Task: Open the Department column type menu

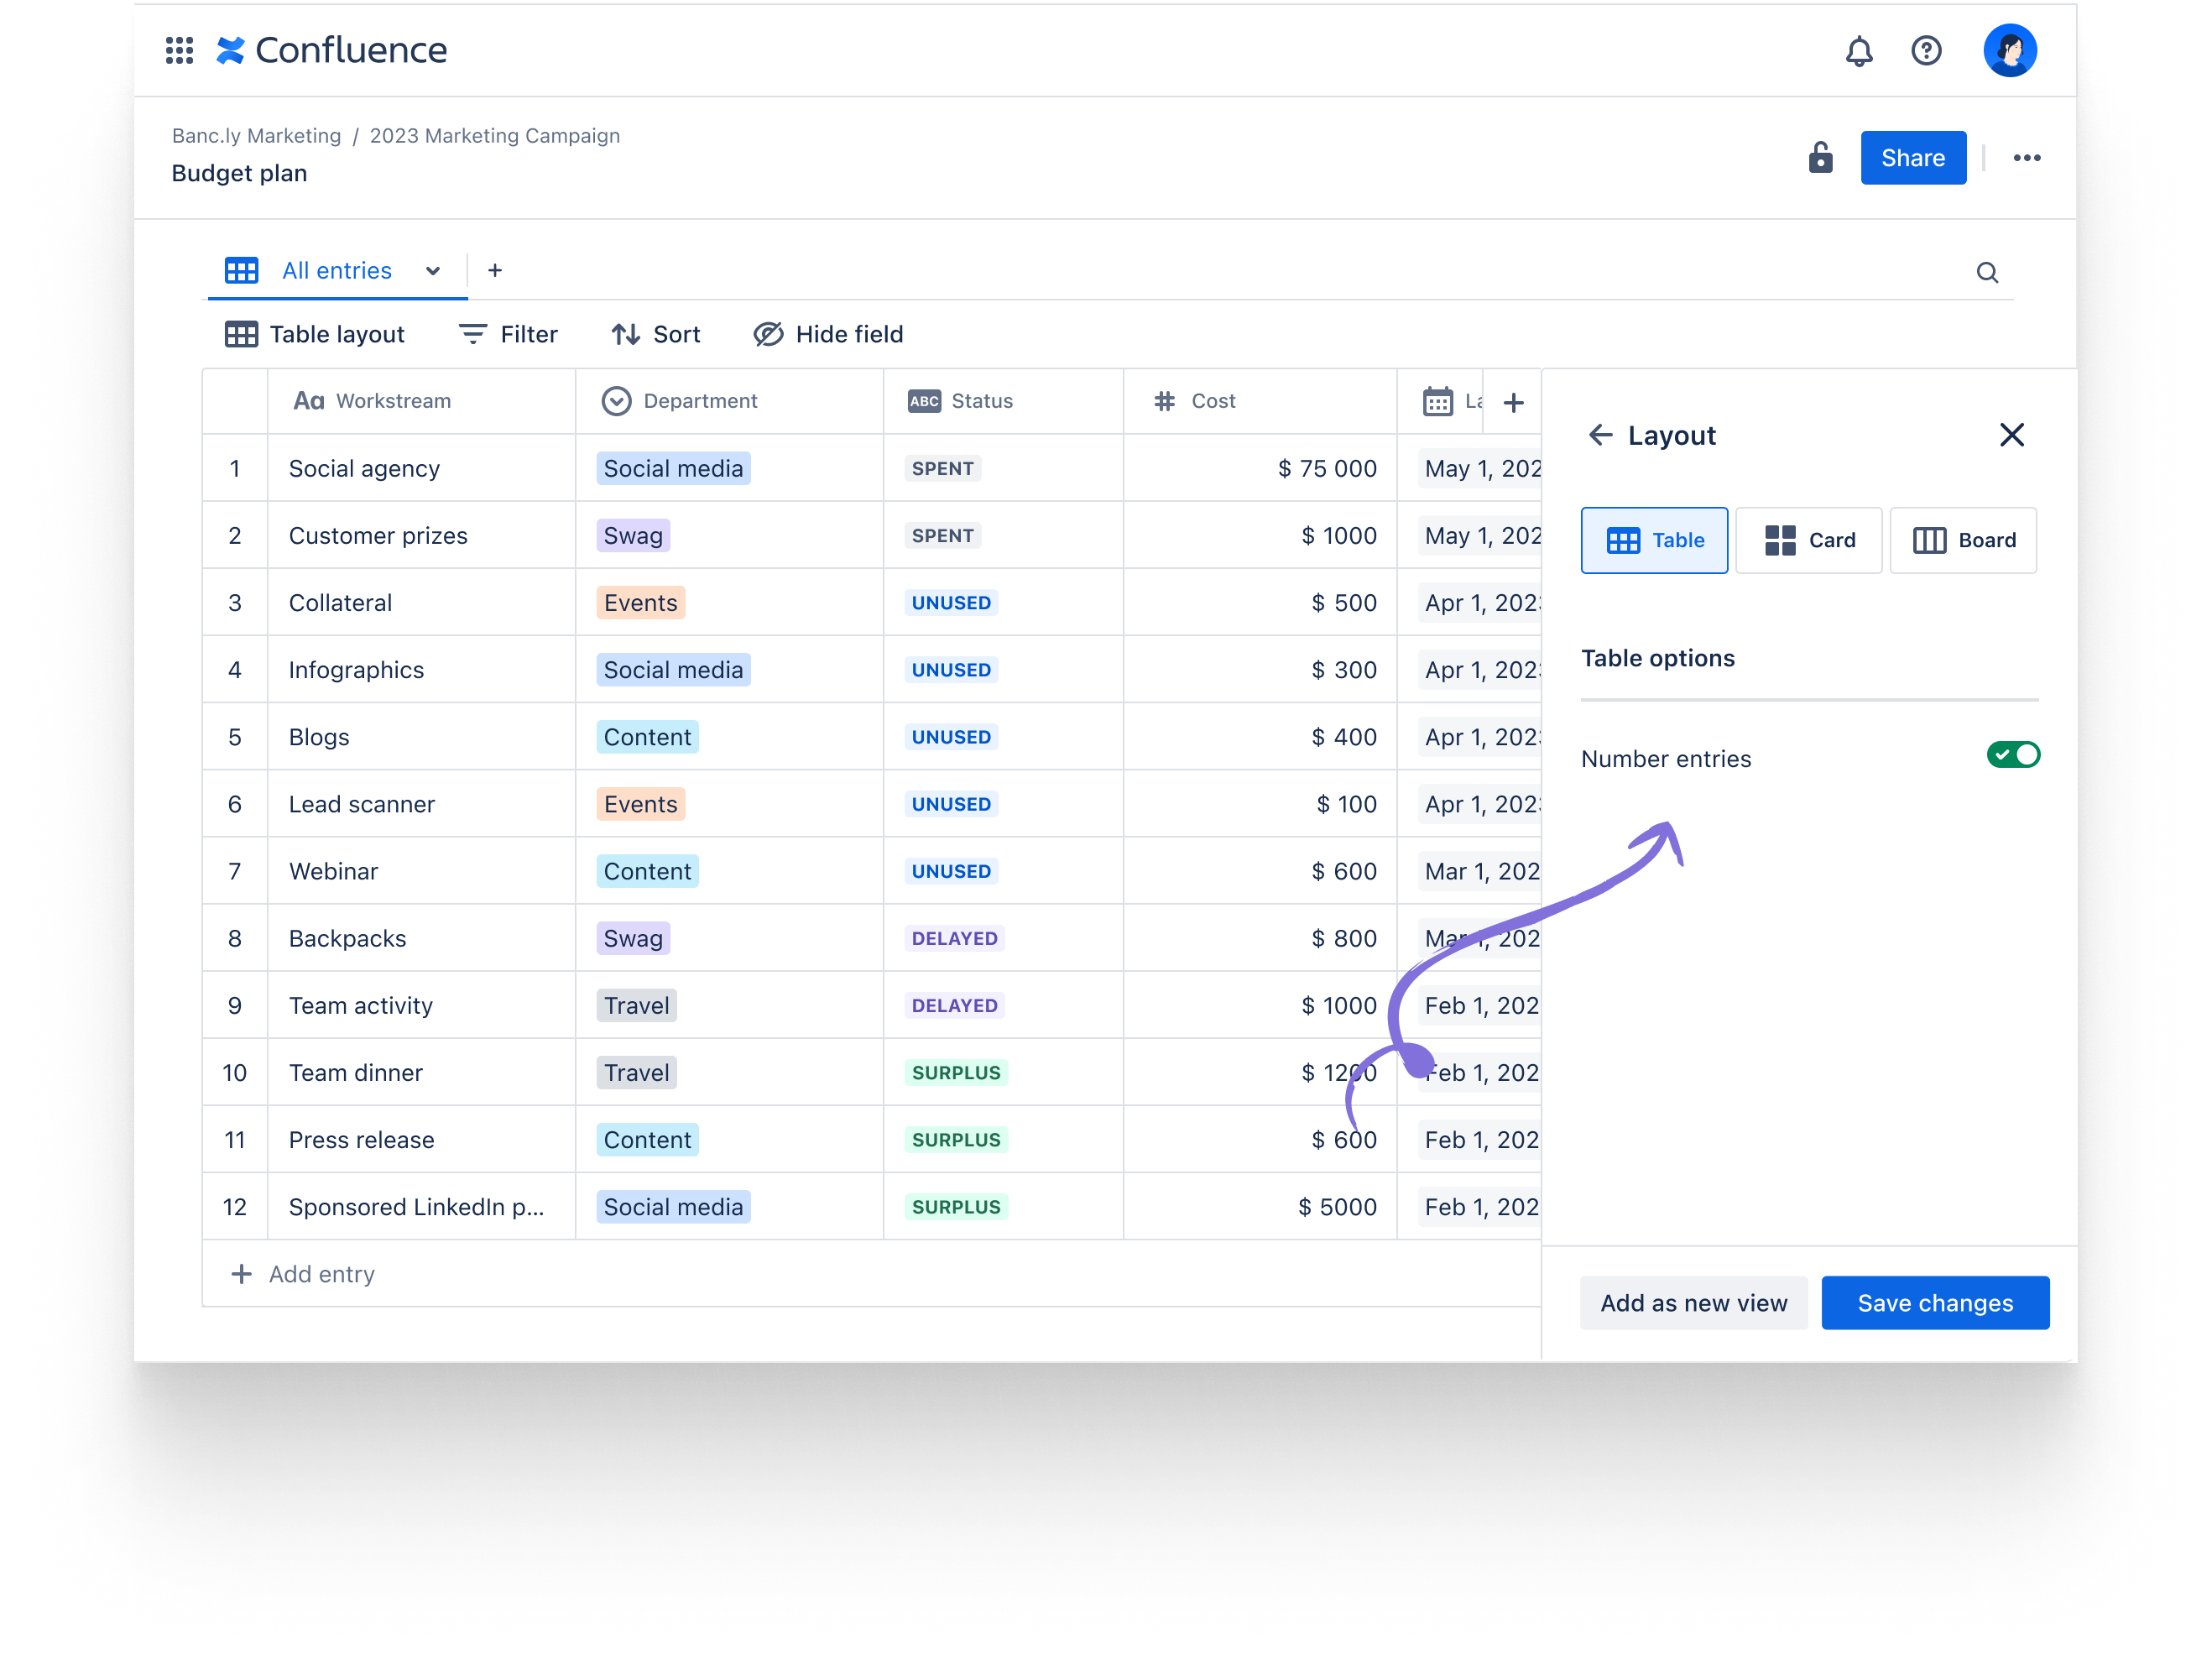Action: click(618, 400)
